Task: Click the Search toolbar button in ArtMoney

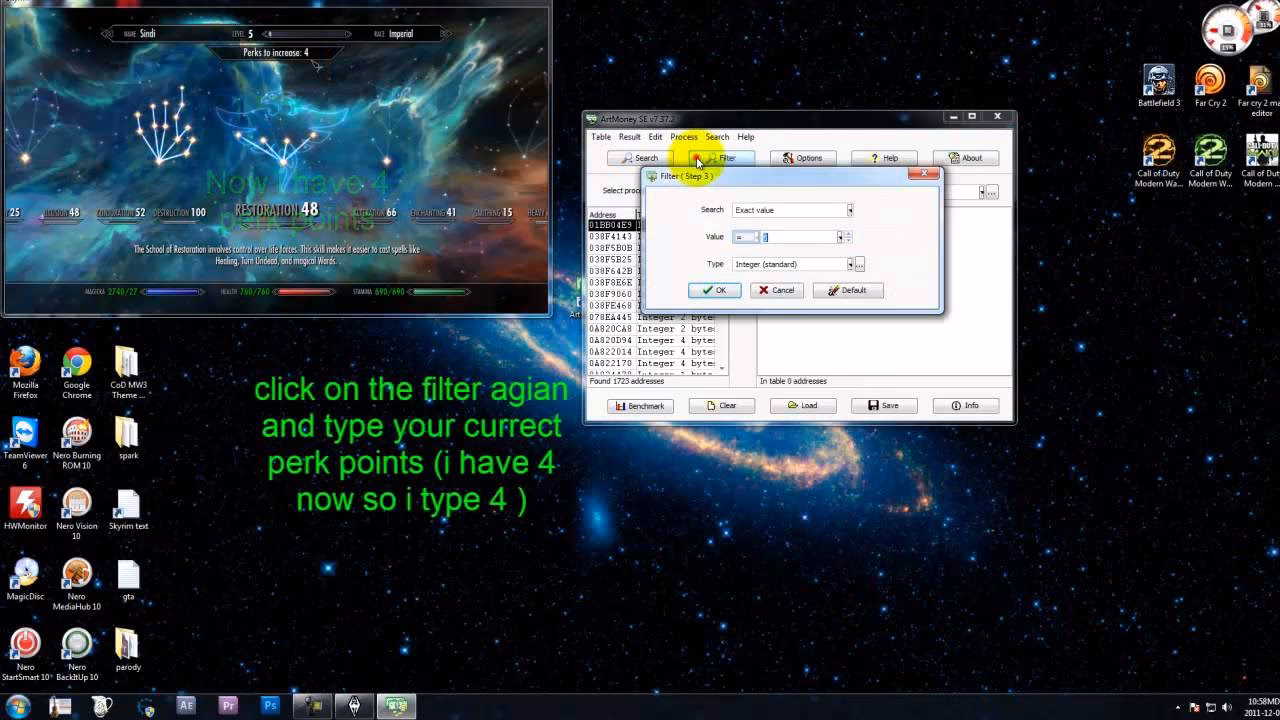Action: click(640, 158)
